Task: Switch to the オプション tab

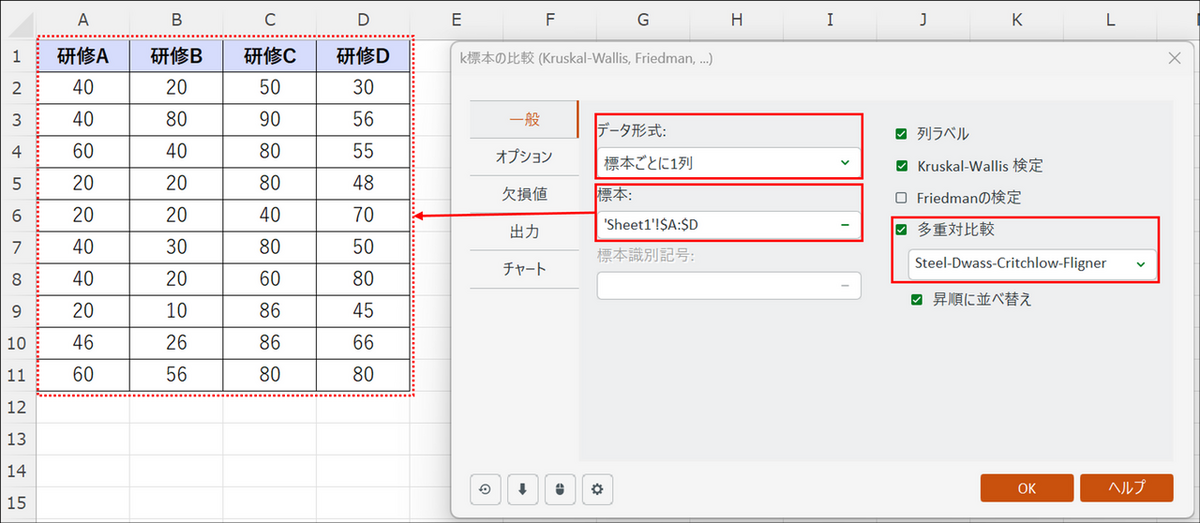Action: 523,157
